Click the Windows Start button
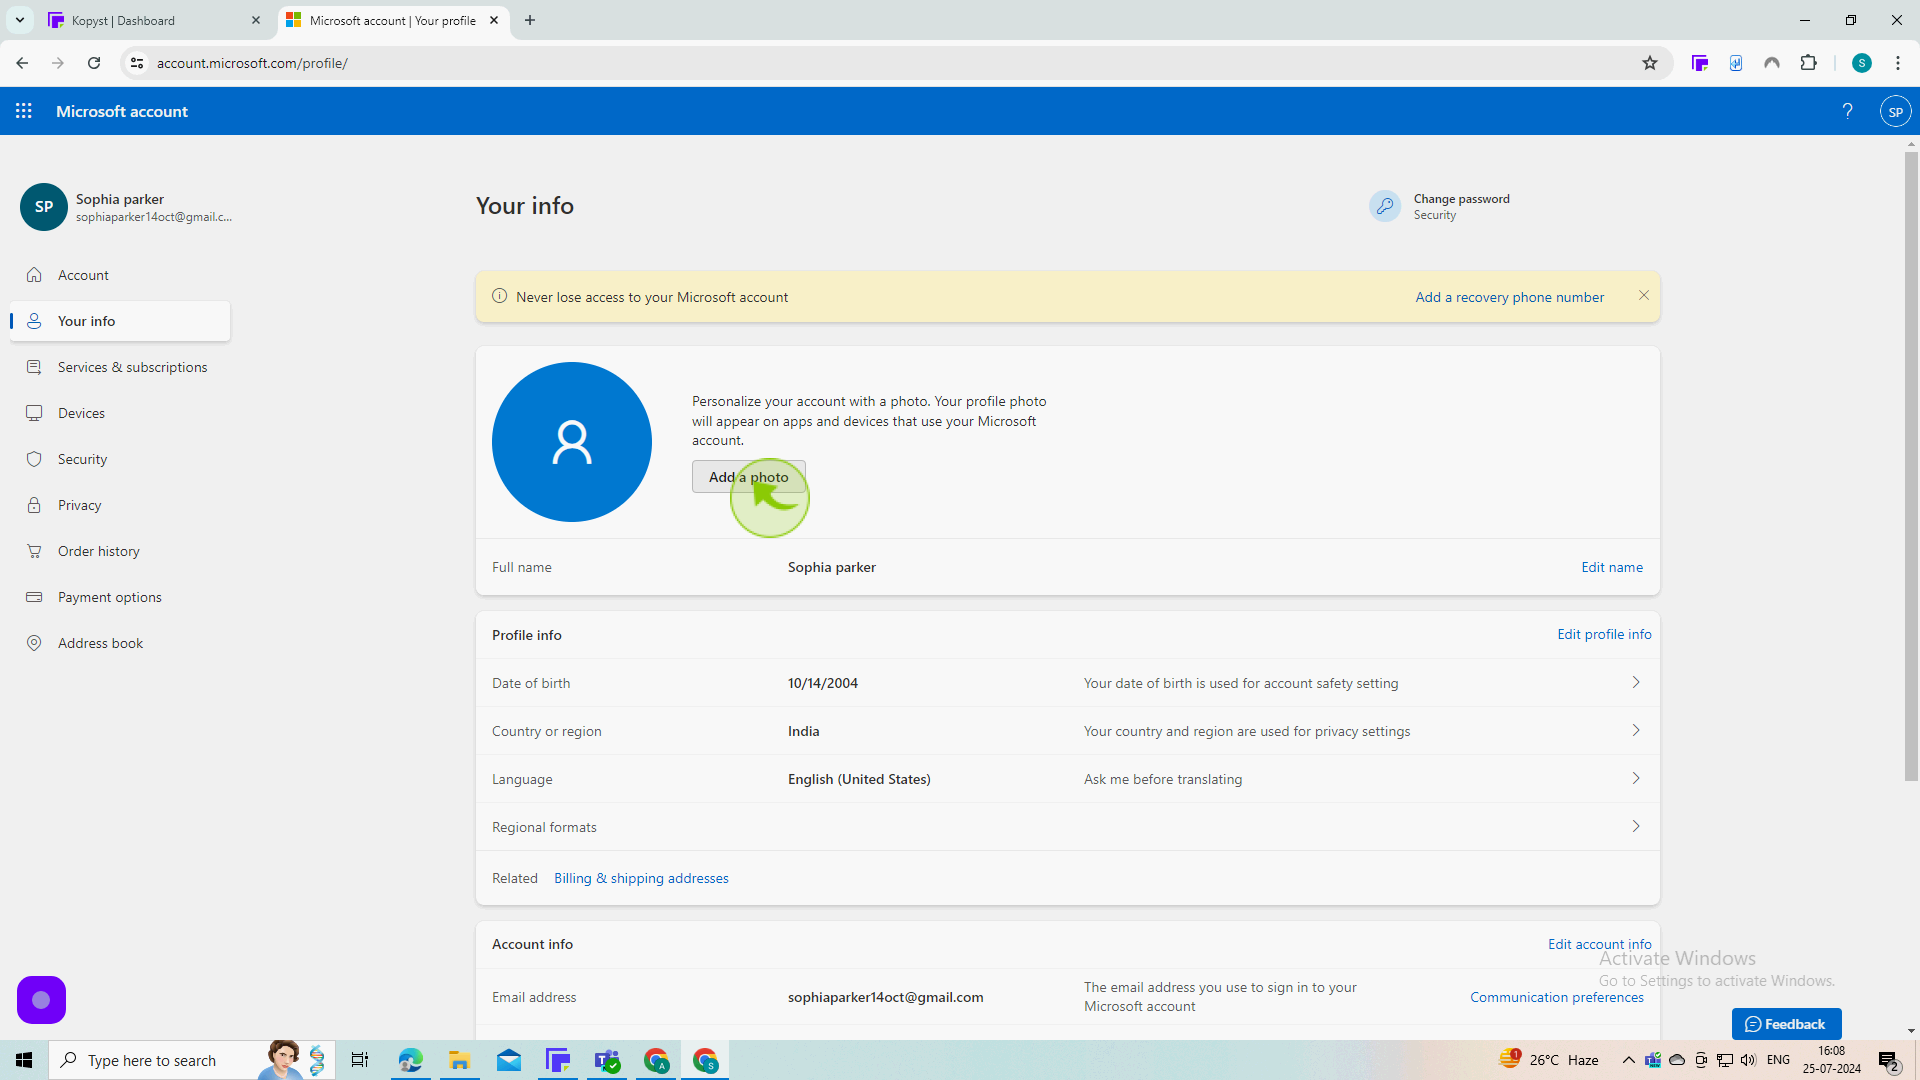1920x1080 pixels. (x=24, y=1060)
